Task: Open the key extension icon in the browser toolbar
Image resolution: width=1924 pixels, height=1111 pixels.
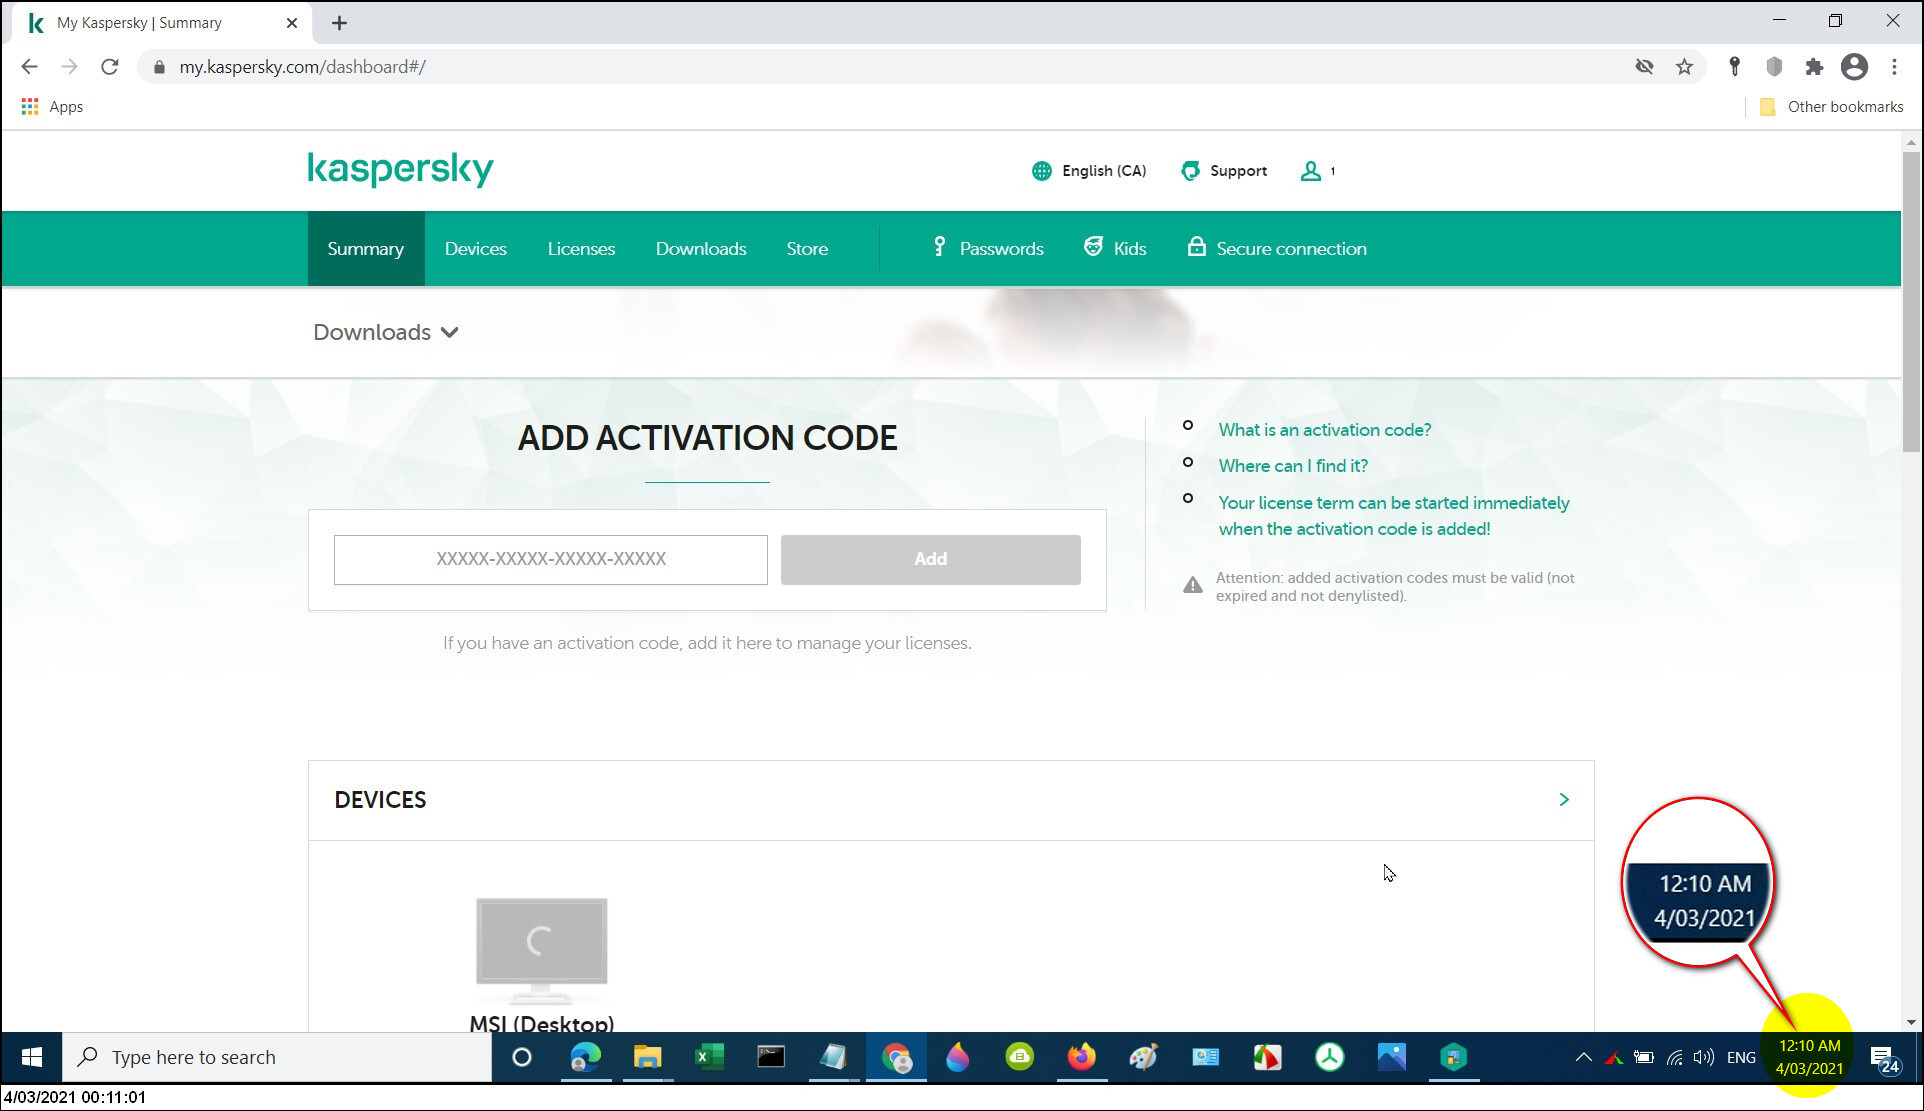Action: pos(1735,67)
